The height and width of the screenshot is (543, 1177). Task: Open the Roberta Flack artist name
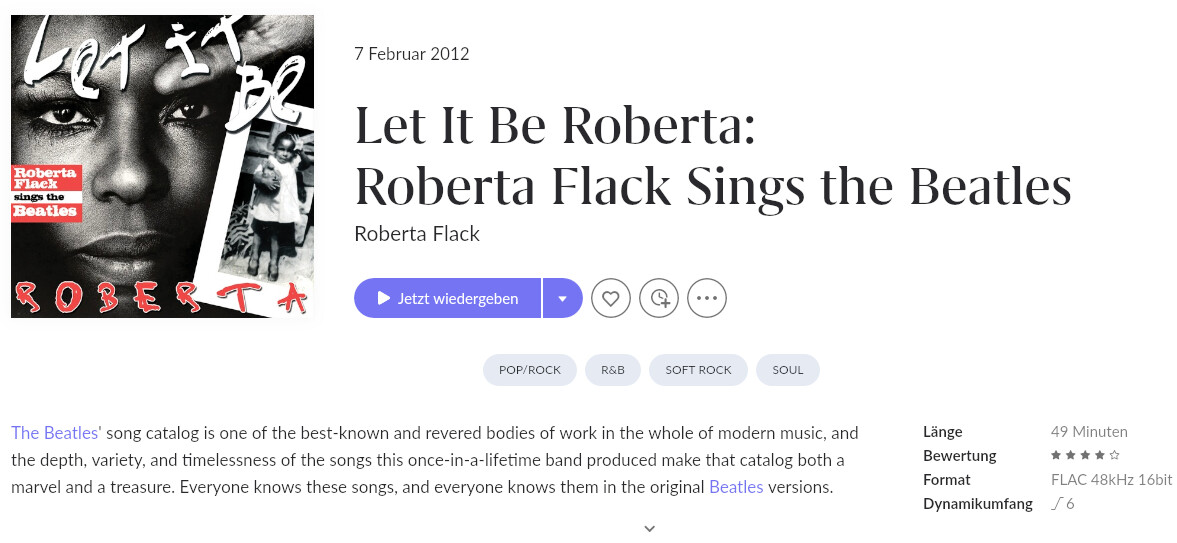(417, 234)
